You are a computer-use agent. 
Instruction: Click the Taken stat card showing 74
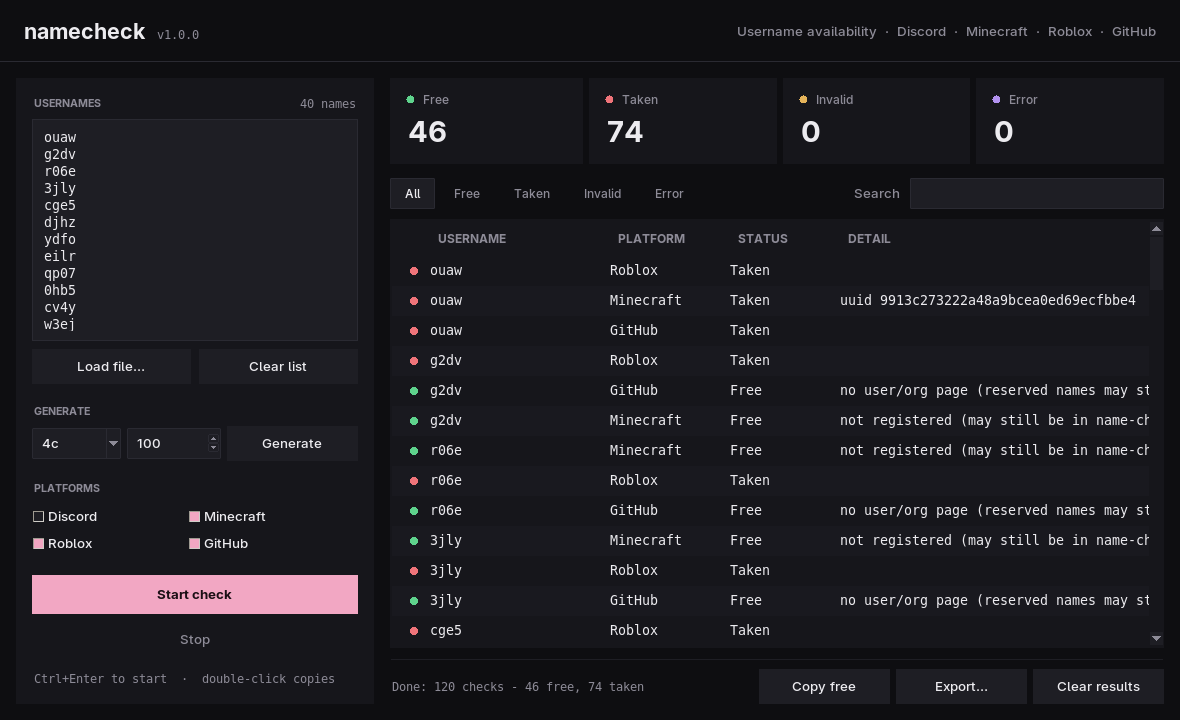[x=683, y=121]
